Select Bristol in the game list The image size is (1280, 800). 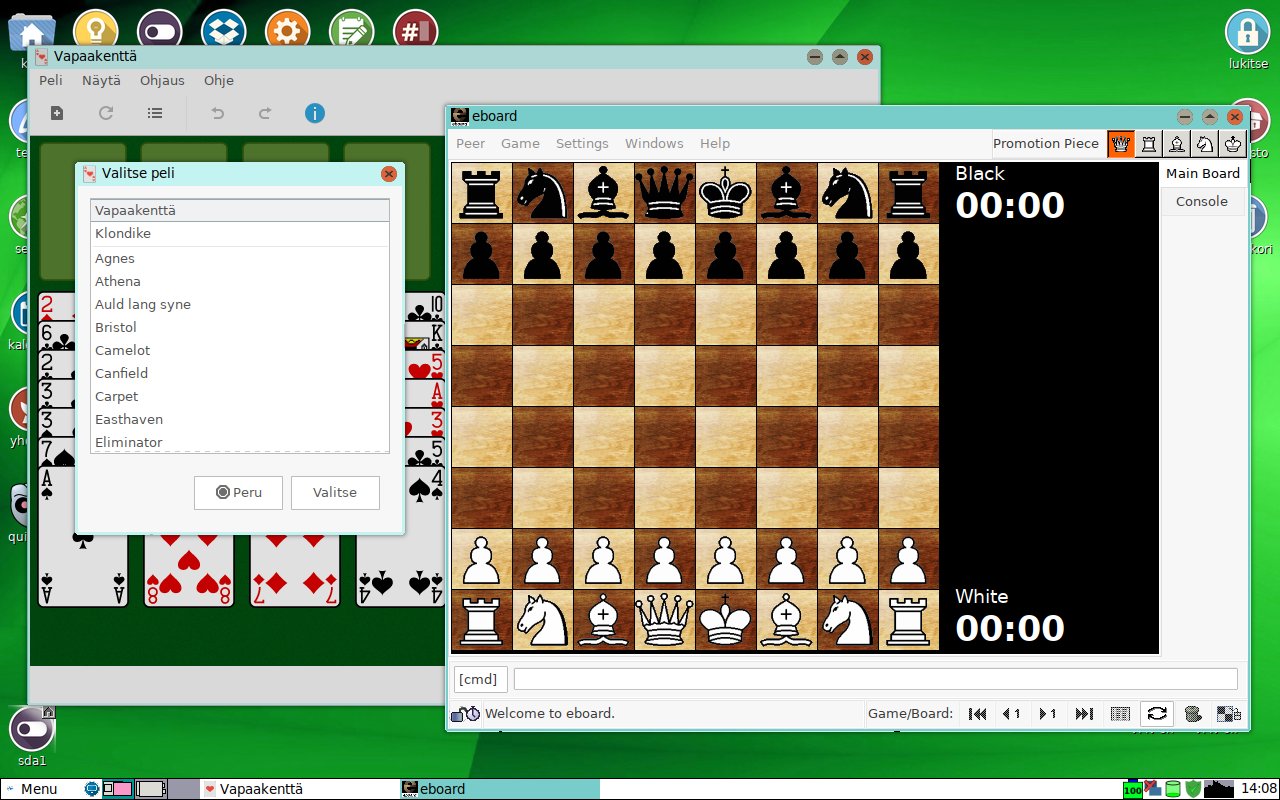(240, 327)
